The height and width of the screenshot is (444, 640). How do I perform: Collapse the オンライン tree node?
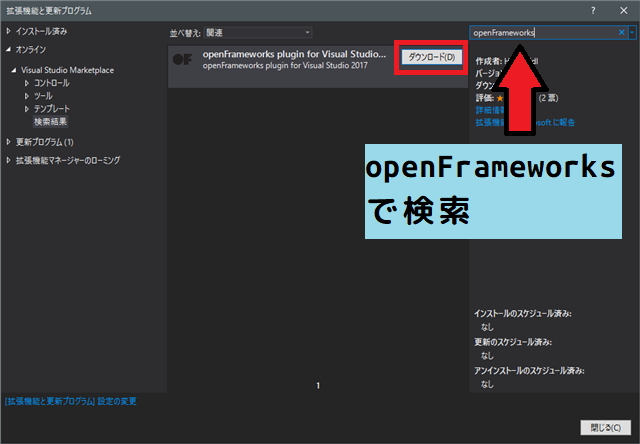8,49
